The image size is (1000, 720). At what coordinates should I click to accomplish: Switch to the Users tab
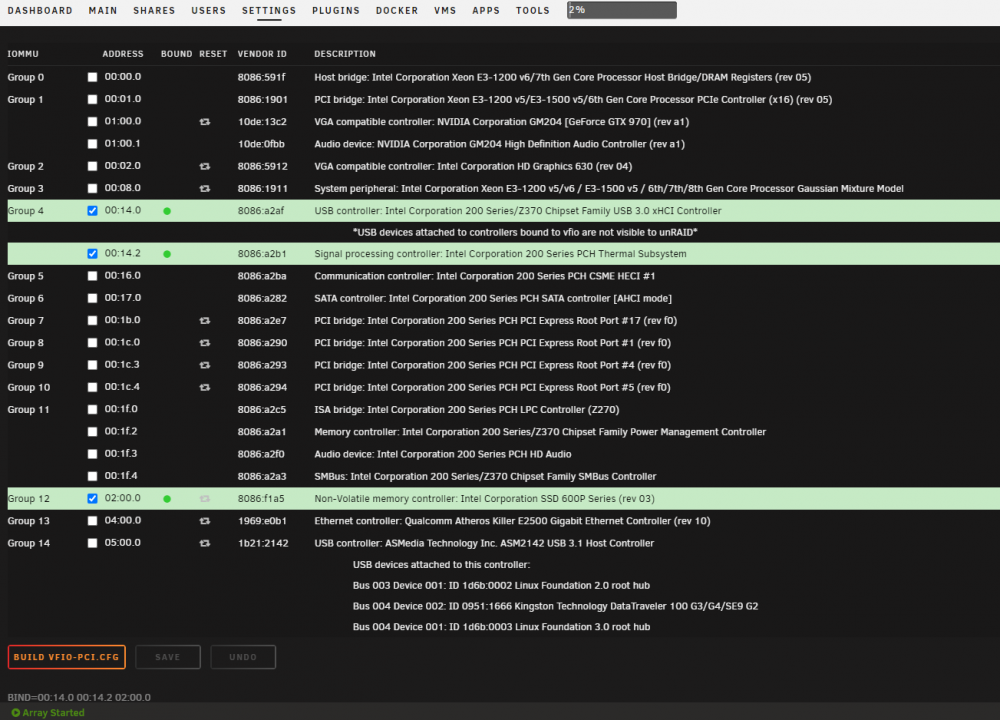tap(209, 11)
